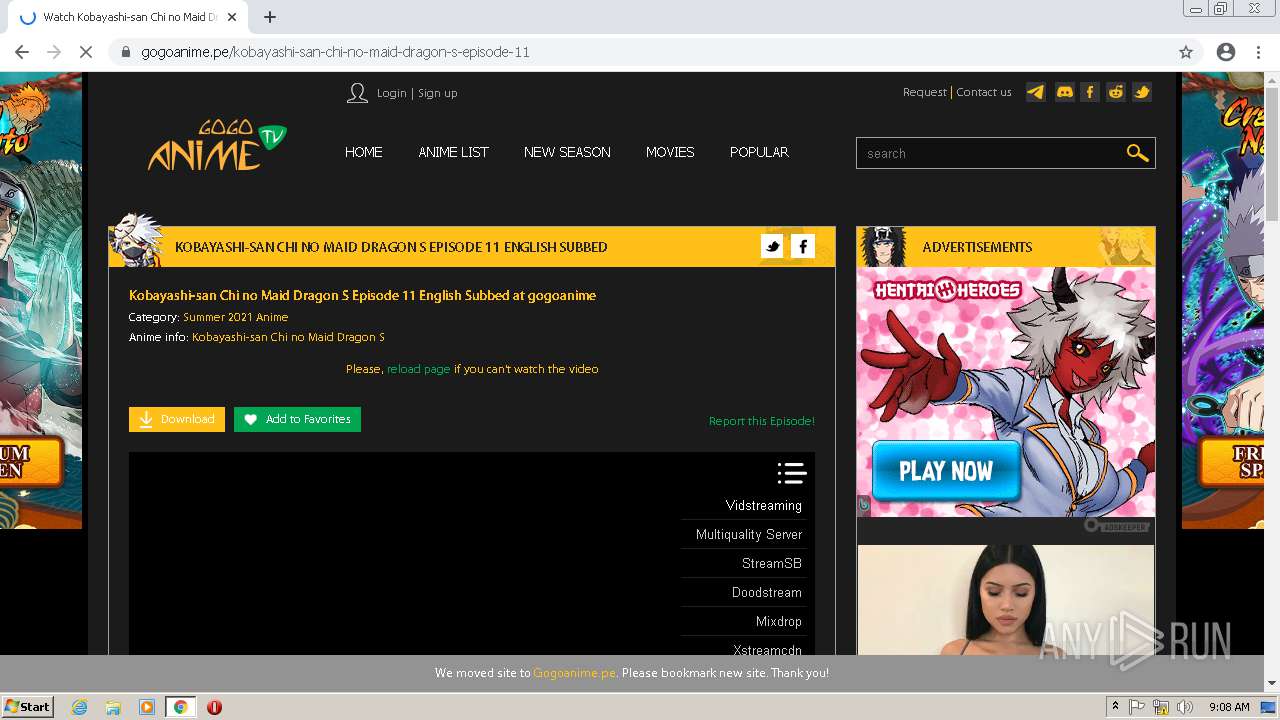This screenshot has width=1280, height=720.
Task: Open POPULAR menu
Action: (759, 152)
